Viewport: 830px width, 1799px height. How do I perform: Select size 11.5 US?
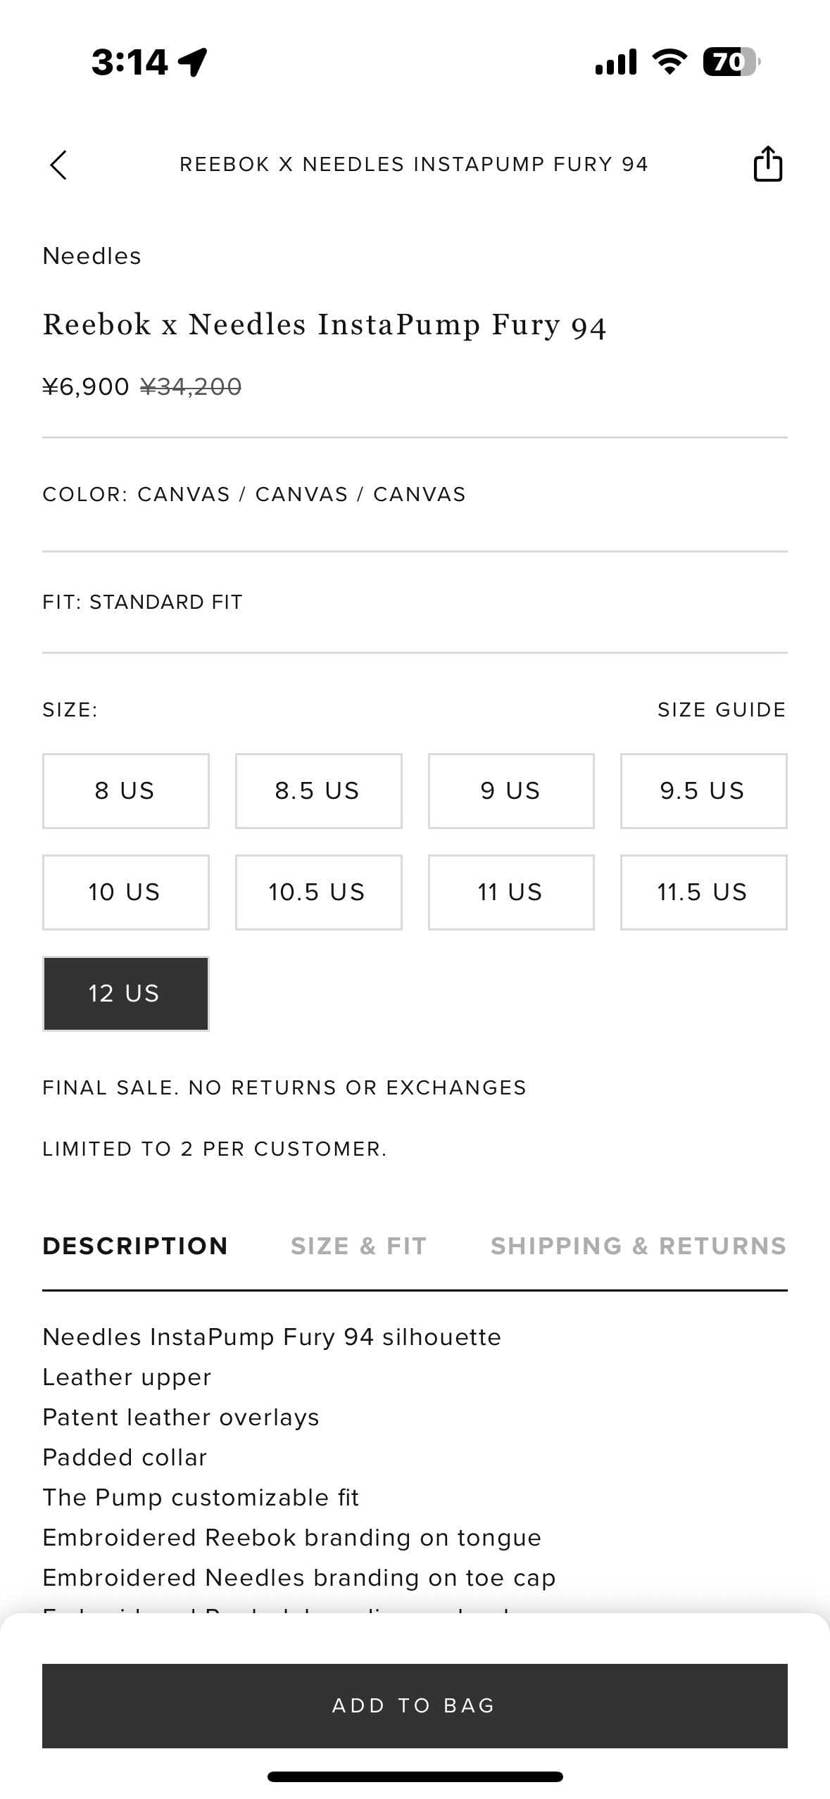tap(703, 892)
